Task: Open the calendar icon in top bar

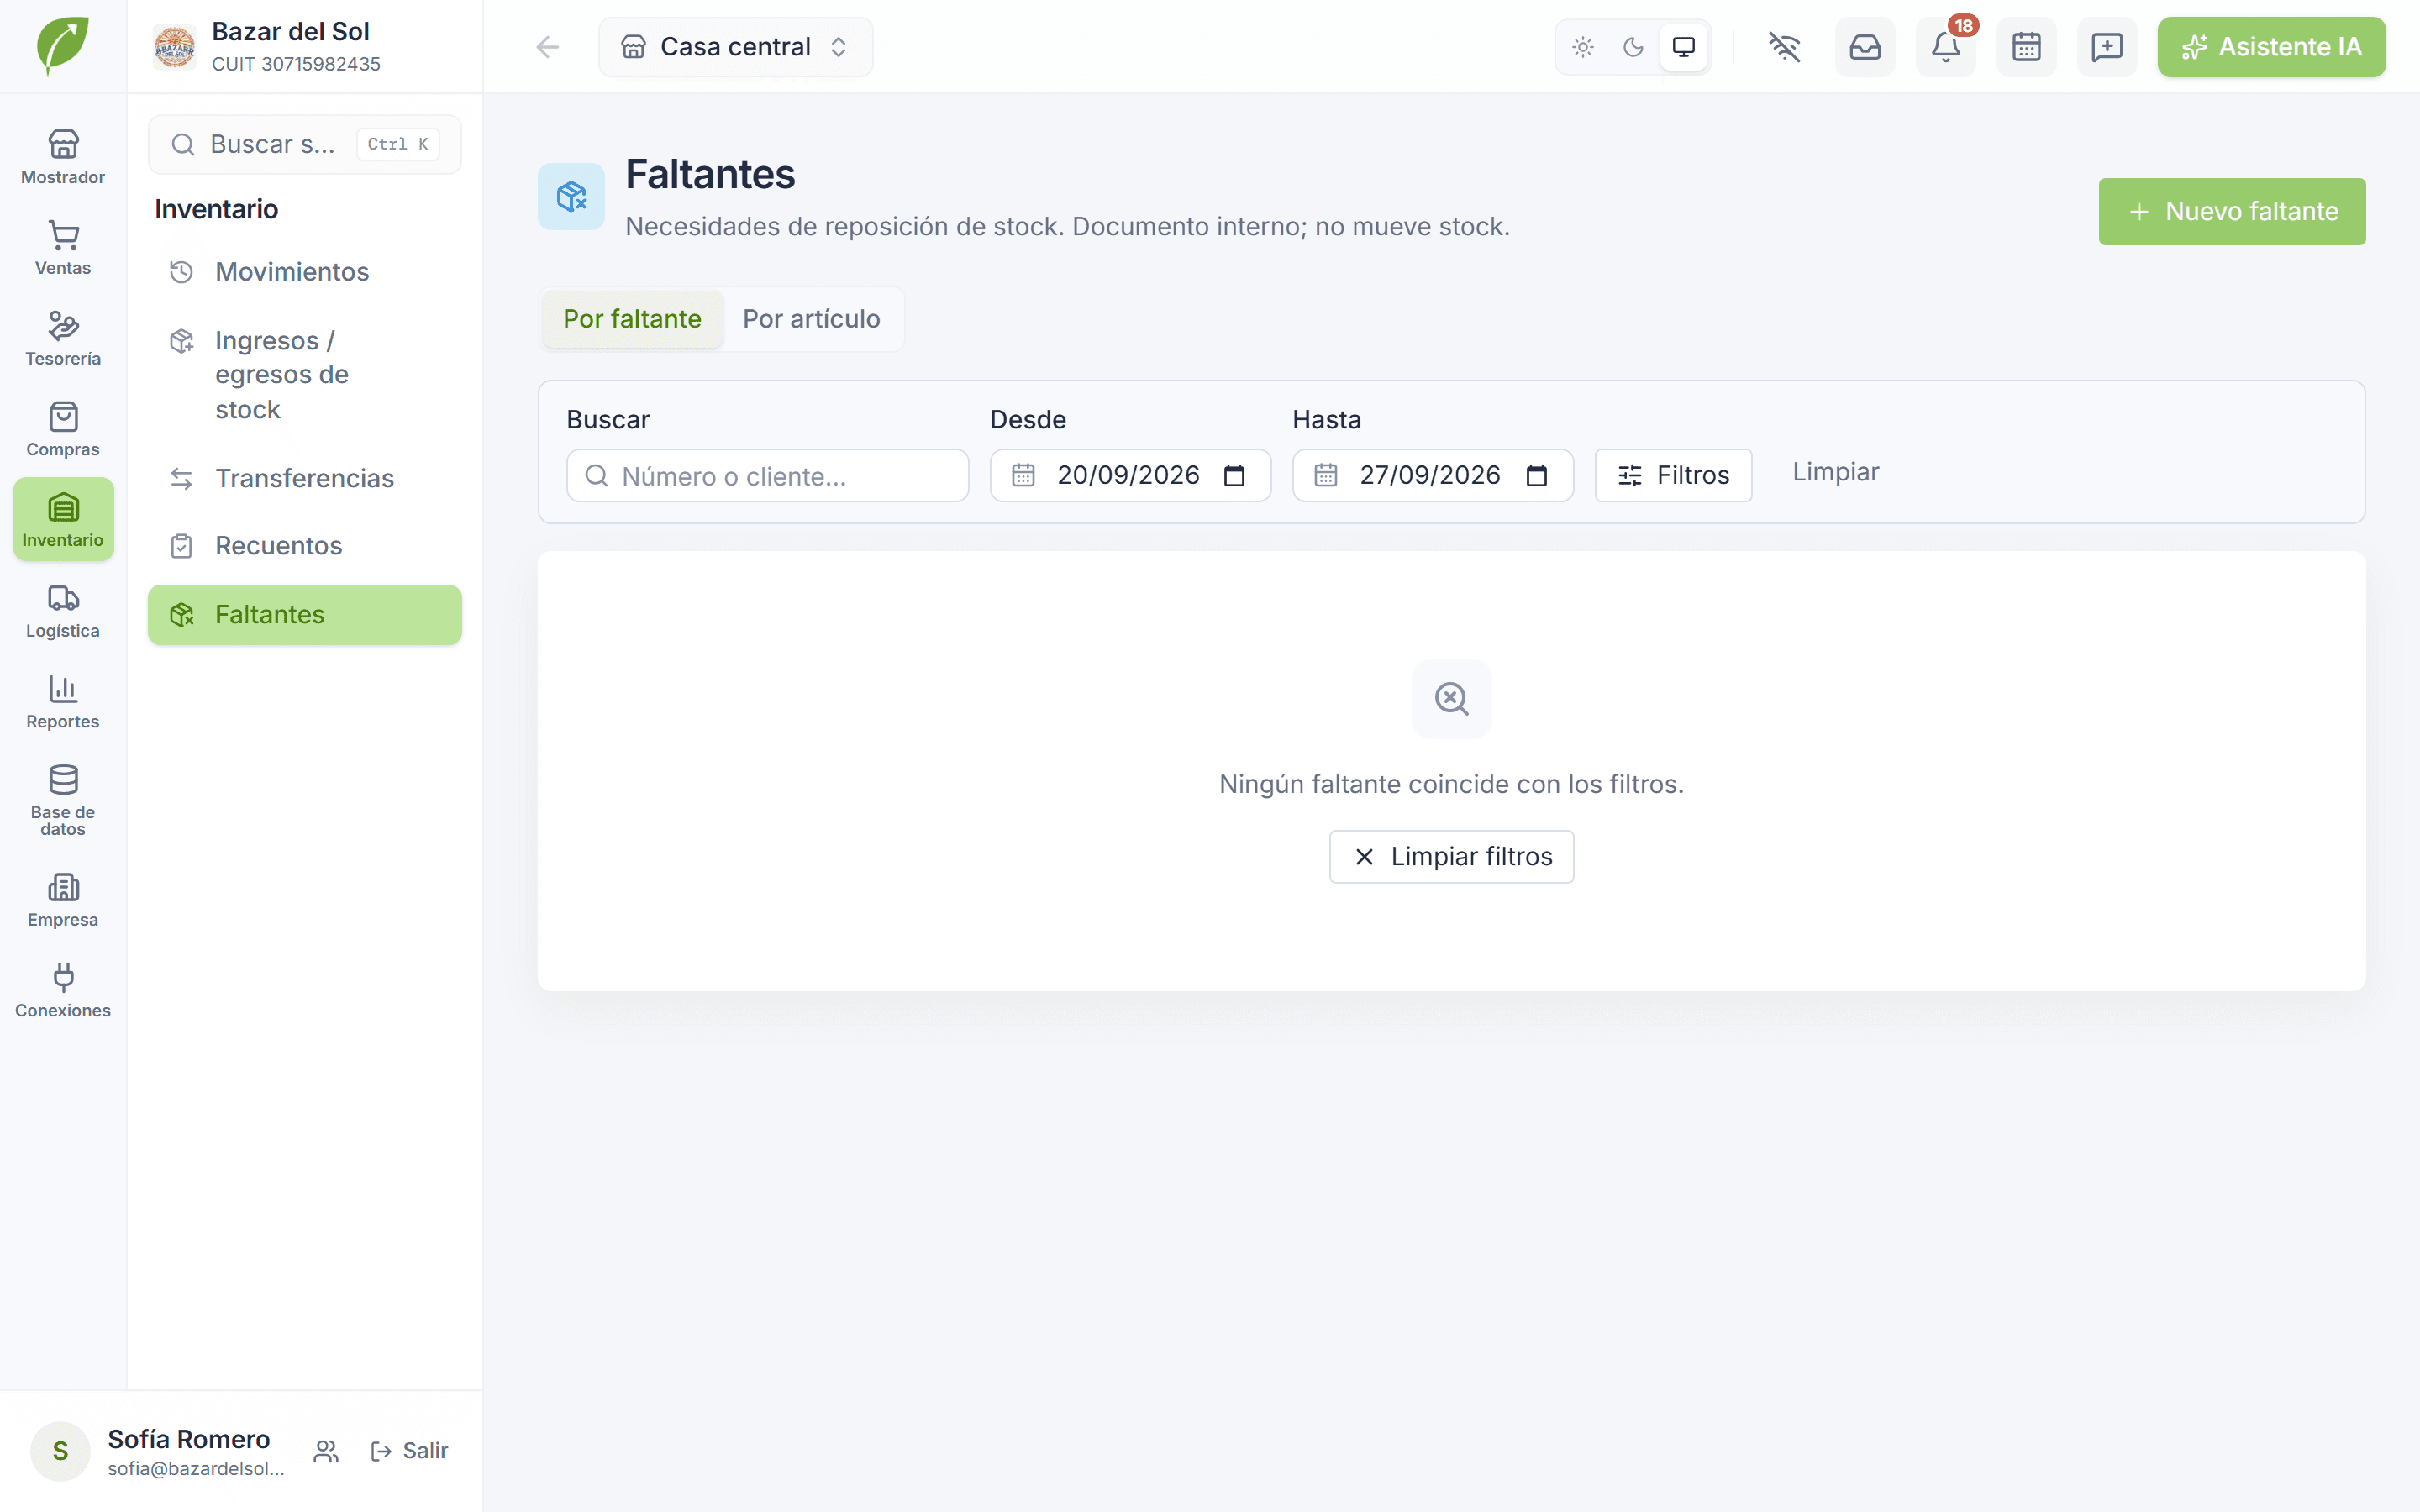Action: (2027, 47)
